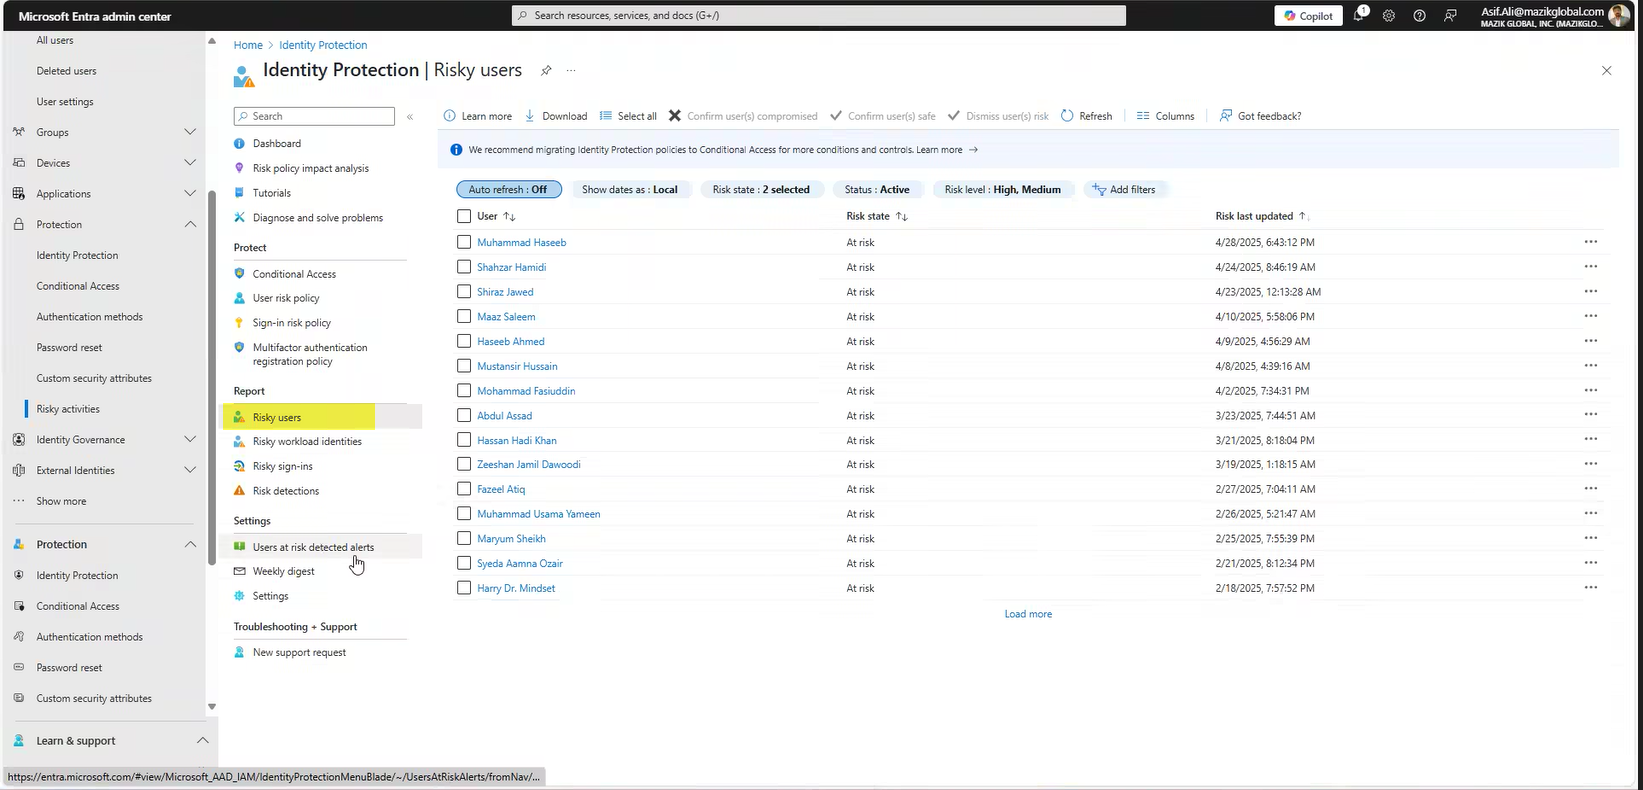
Task: Expand the External Identities section
Action: point(190,470)
